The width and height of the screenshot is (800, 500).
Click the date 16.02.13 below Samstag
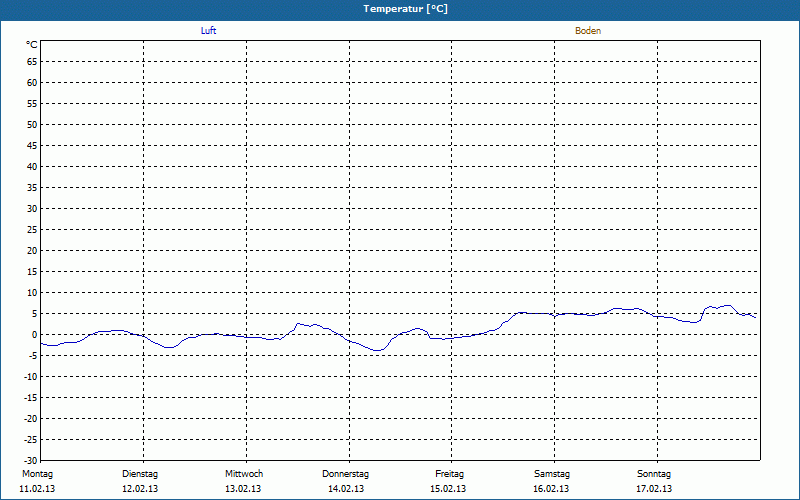(552, 489)
